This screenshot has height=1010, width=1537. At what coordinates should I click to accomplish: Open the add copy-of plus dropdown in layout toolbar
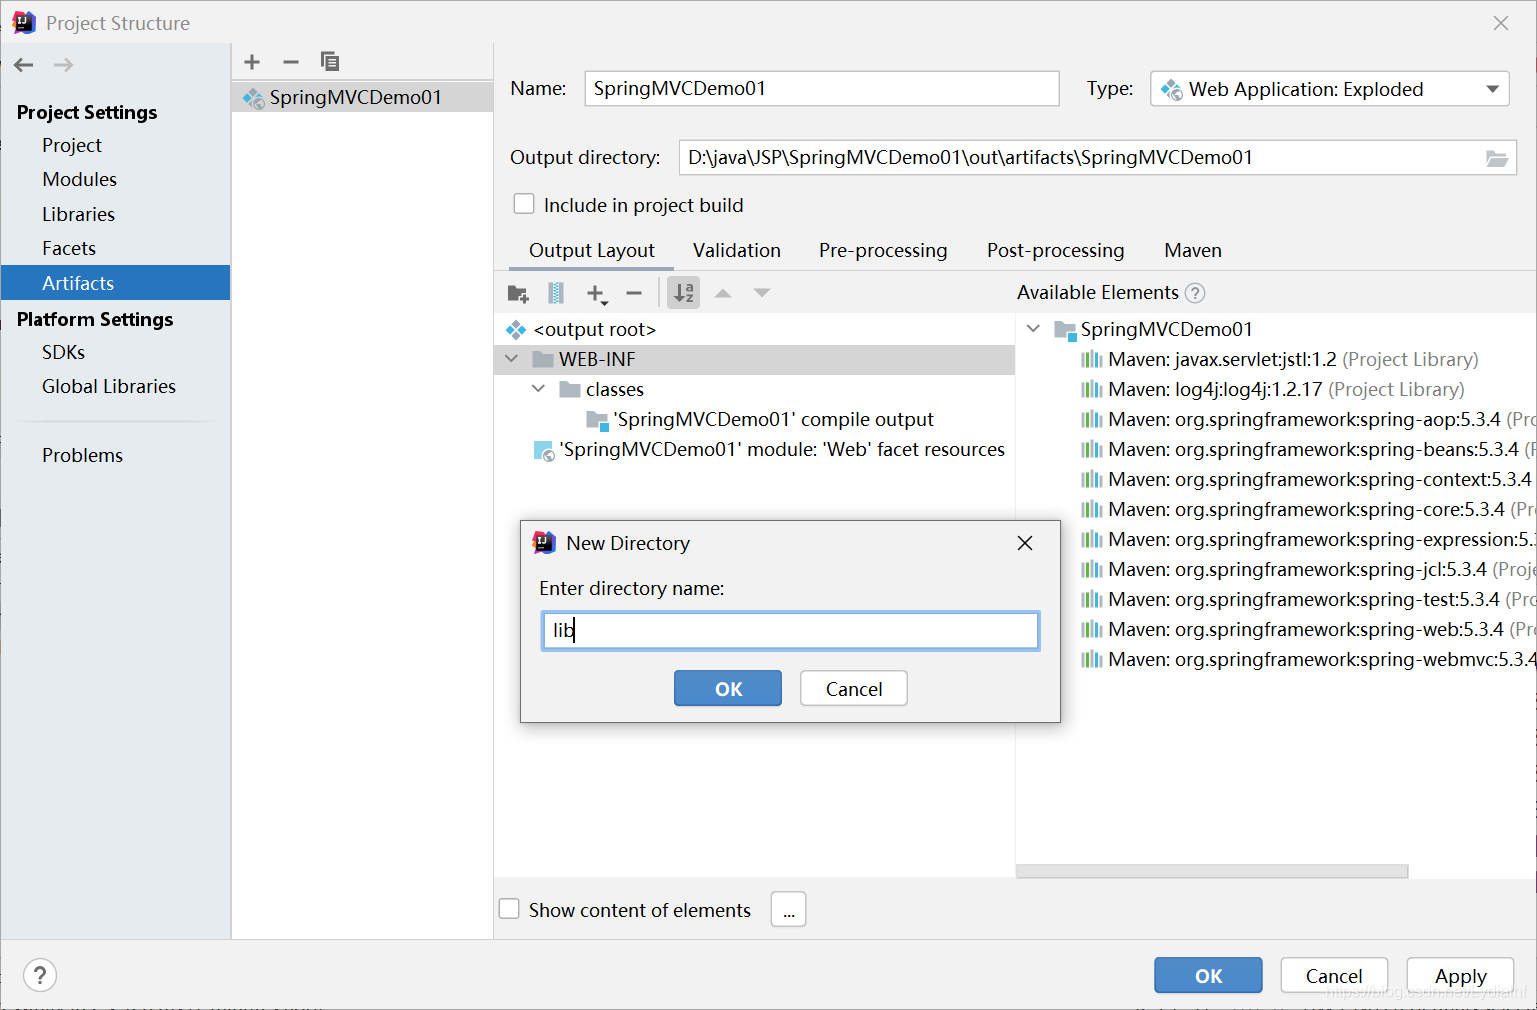coord(596,293)
